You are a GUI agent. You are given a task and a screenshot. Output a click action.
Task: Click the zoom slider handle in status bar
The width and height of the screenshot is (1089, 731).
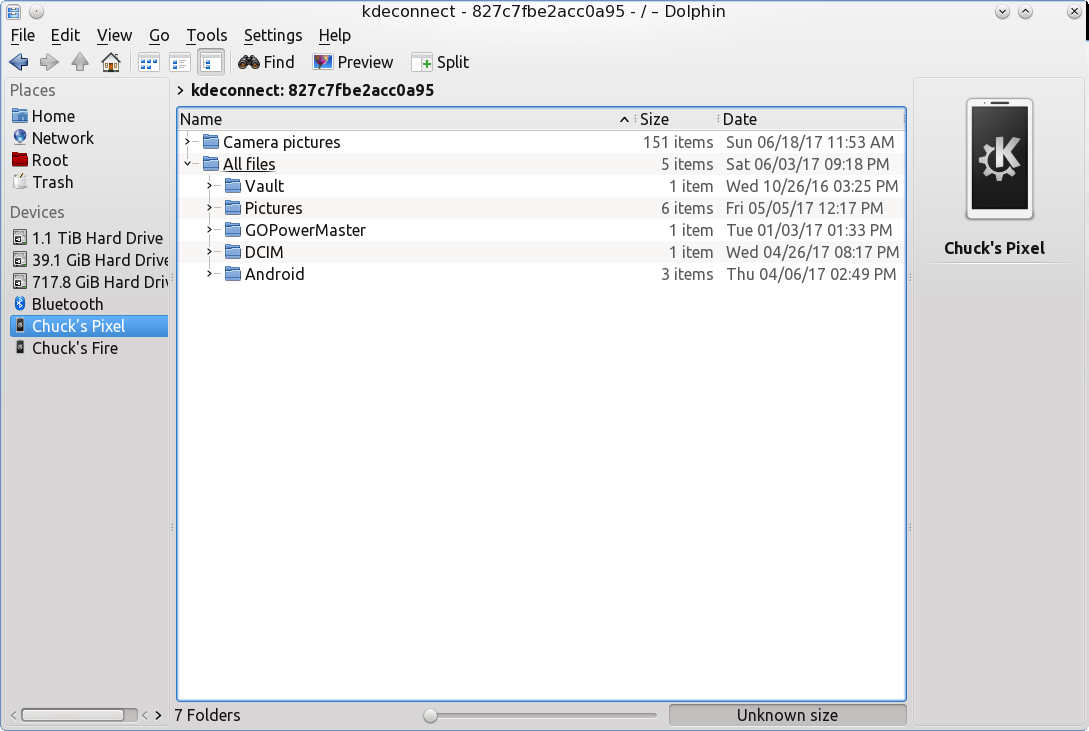(431, 715)
